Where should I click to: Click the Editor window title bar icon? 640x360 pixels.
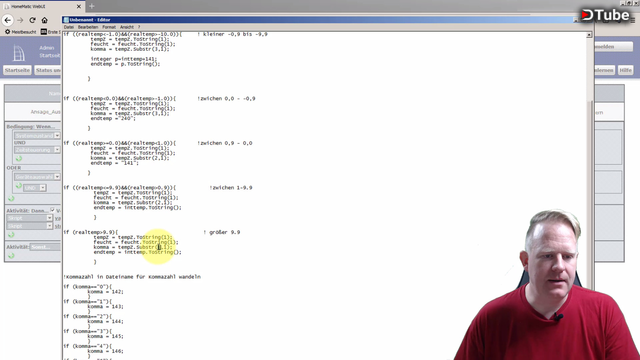tap(66, 20)
